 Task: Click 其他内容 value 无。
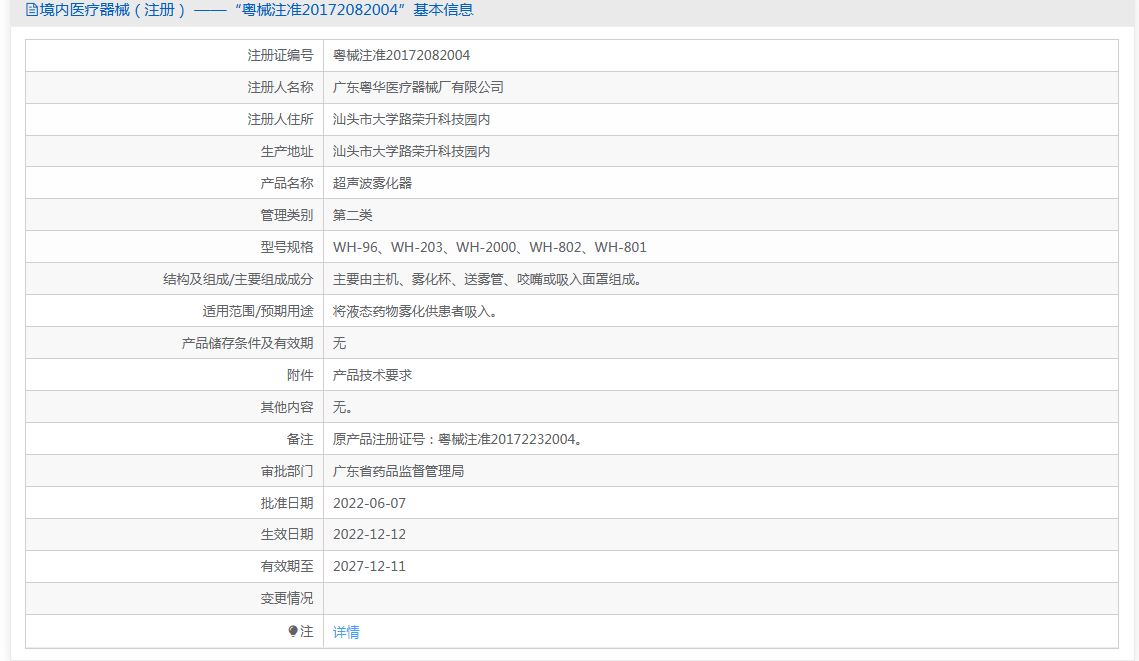343,407
